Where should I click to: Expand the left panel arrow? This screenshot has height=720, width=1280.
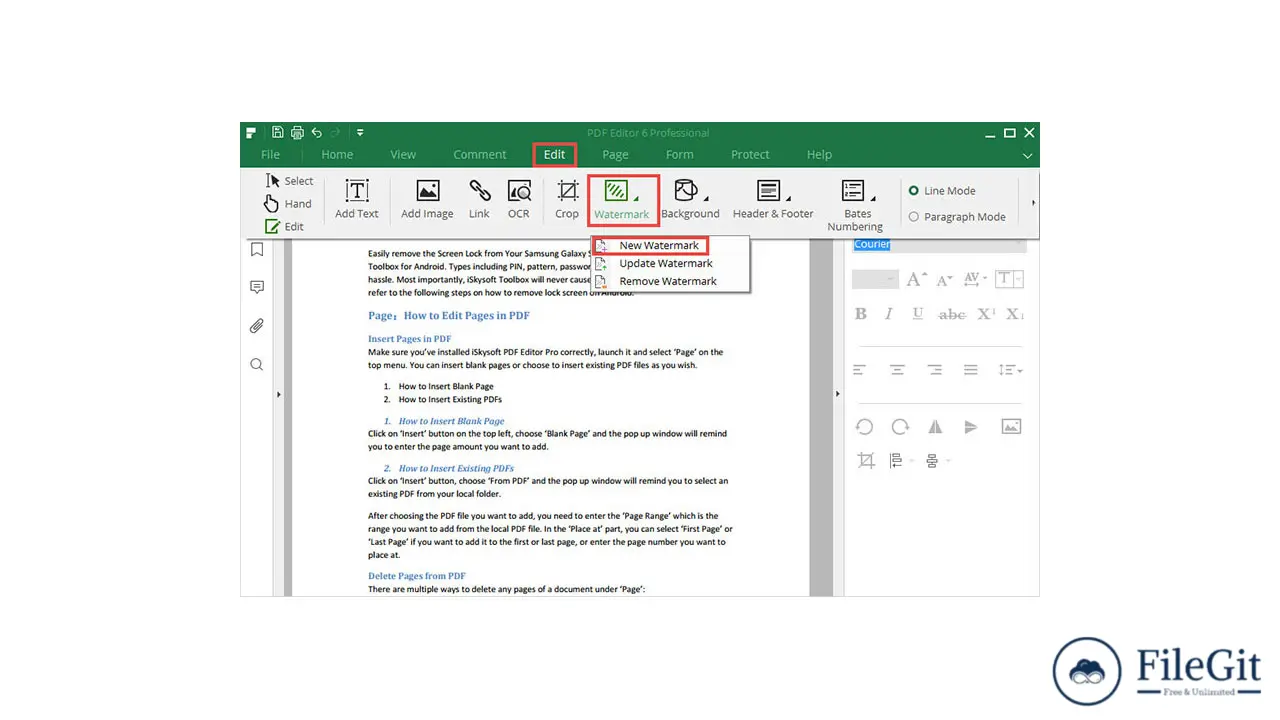click(x=278, y=394)
